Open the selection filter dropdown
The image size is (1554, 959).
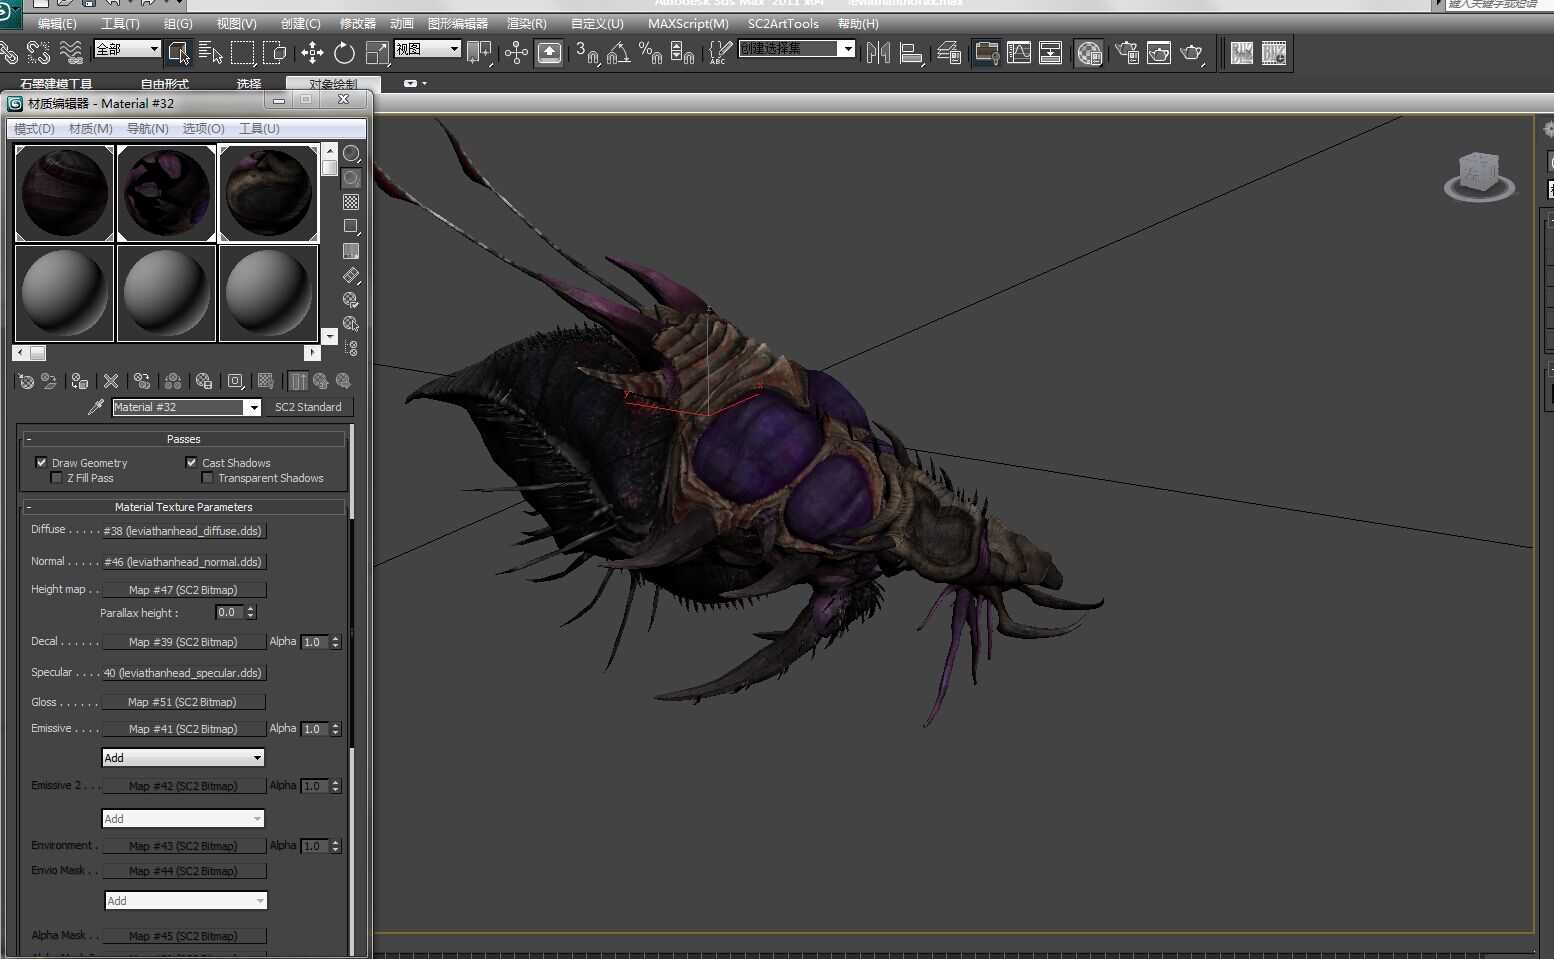[x=127, y=49]
